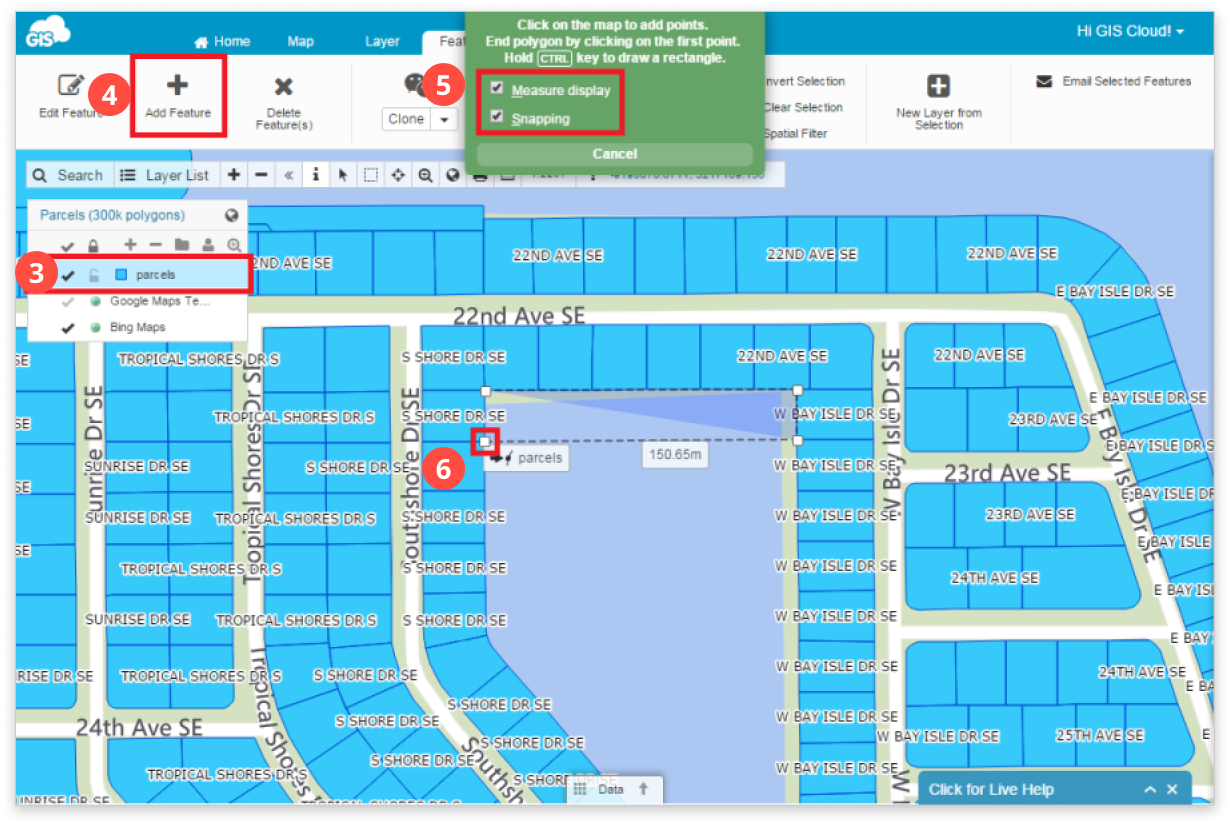This screenshot has width=1230, height=825.
Task: Click the globe icon beside Parcels title
Action: [x=231, y=214]
